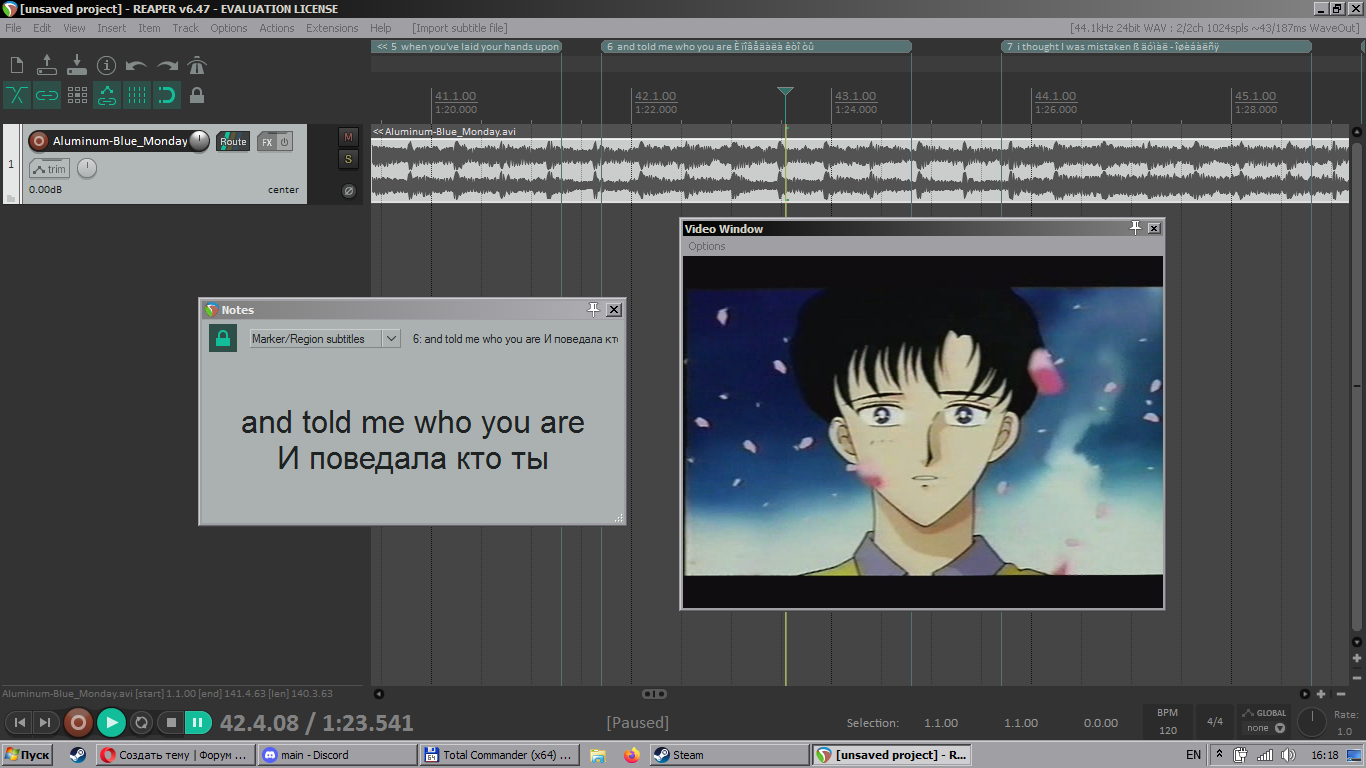Image resolution: width=1366 pixels, height=768 pixels.
Task: Toggle snapping magnet icon
Action: [167, 95]
